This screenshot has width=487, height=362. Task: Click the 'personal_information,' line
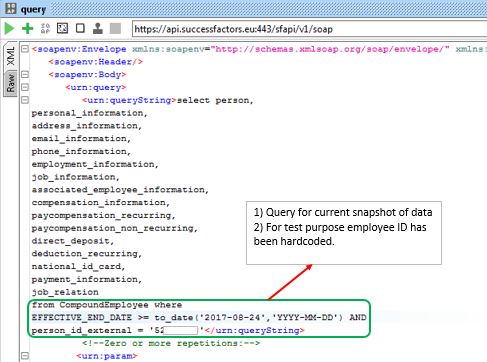(89, 113)
